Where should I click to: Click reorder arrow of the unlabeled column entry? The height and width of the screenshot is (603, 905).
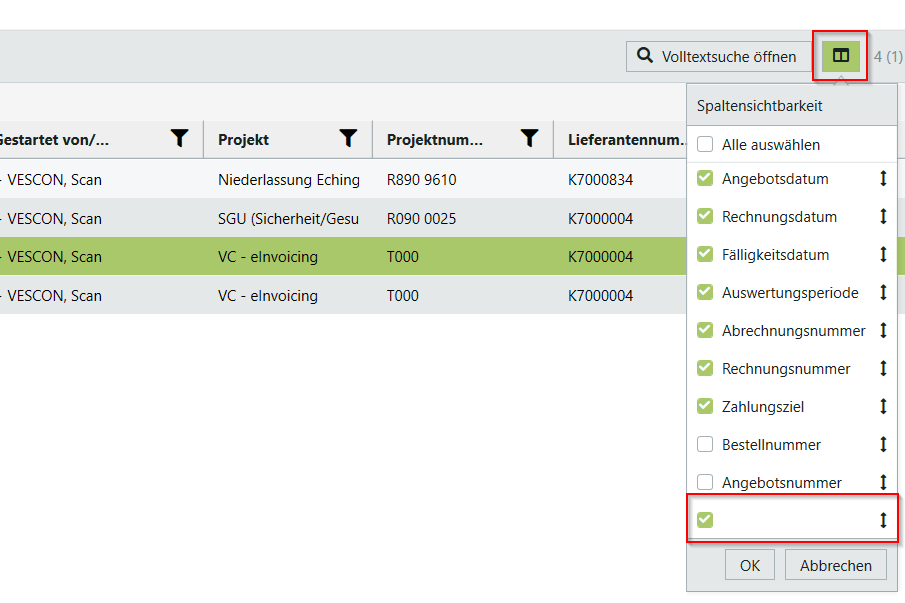click(x=883, y=520)
